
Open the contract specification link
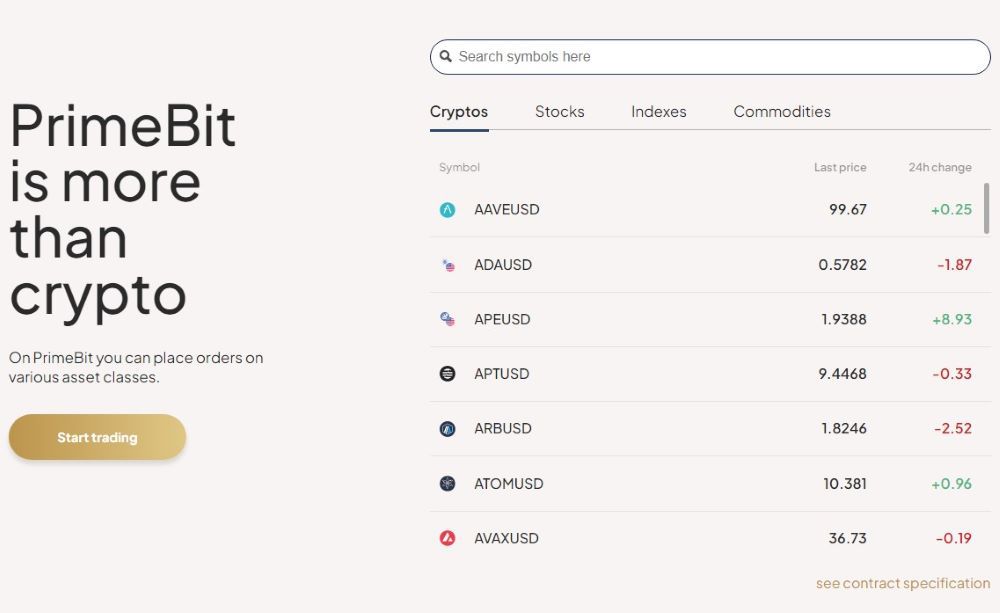[x=903, y=583]
